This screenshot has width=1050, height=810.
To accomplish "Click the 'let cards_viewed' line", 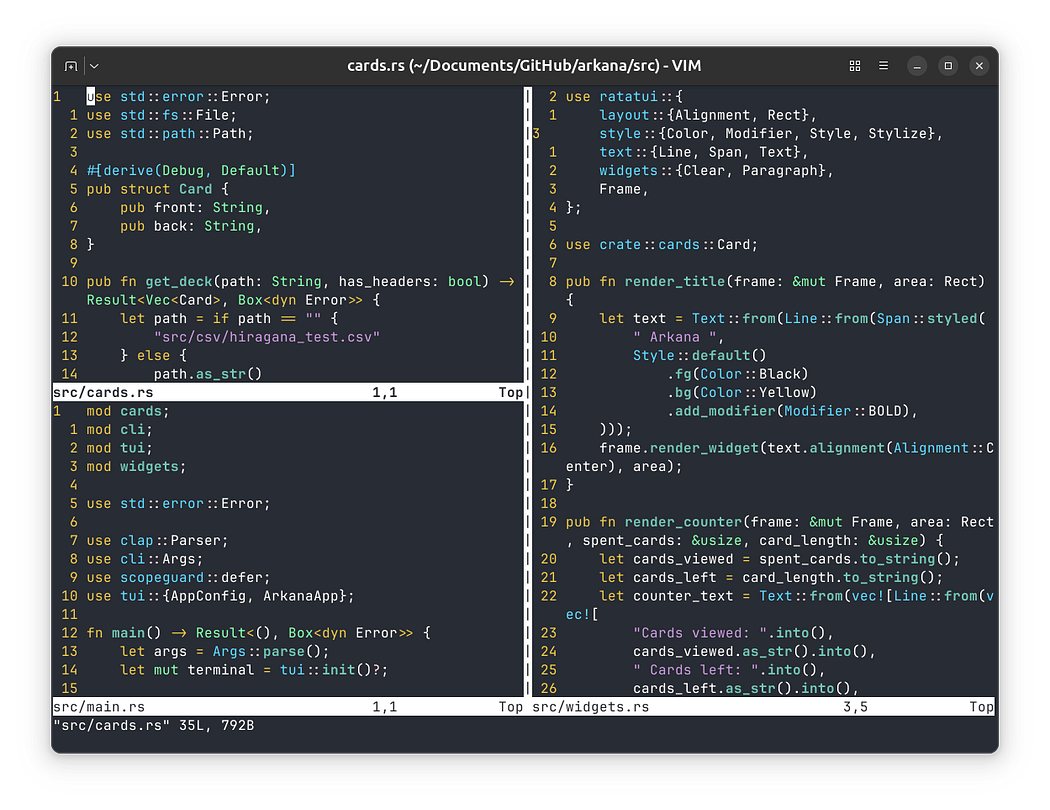I will tap(779, 559).
